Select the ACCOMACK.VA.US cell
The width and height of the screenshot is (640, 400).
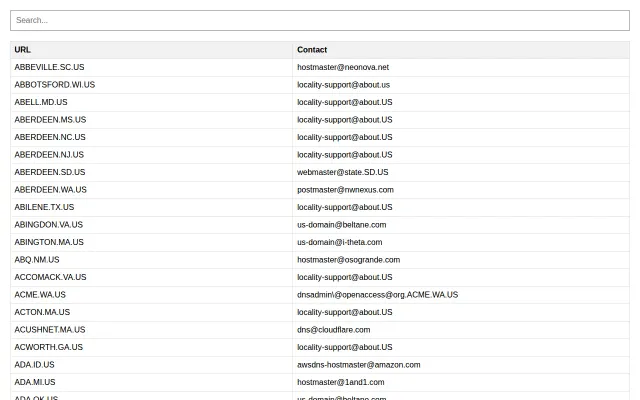[151, 278]
